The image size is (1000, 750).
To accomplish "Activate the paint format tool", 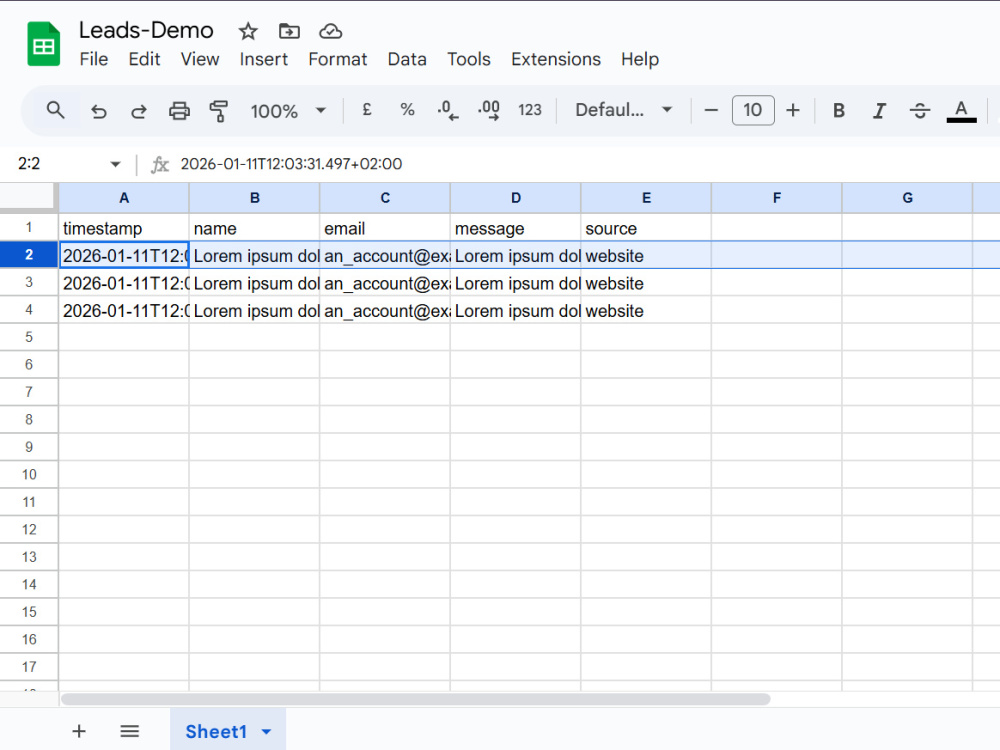I will coord(219,111).
